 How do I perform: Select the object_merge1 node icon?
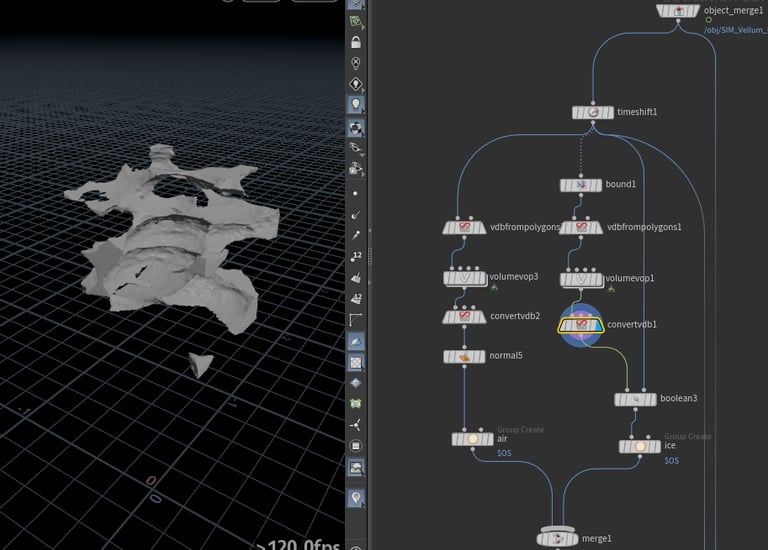(678, 11)
